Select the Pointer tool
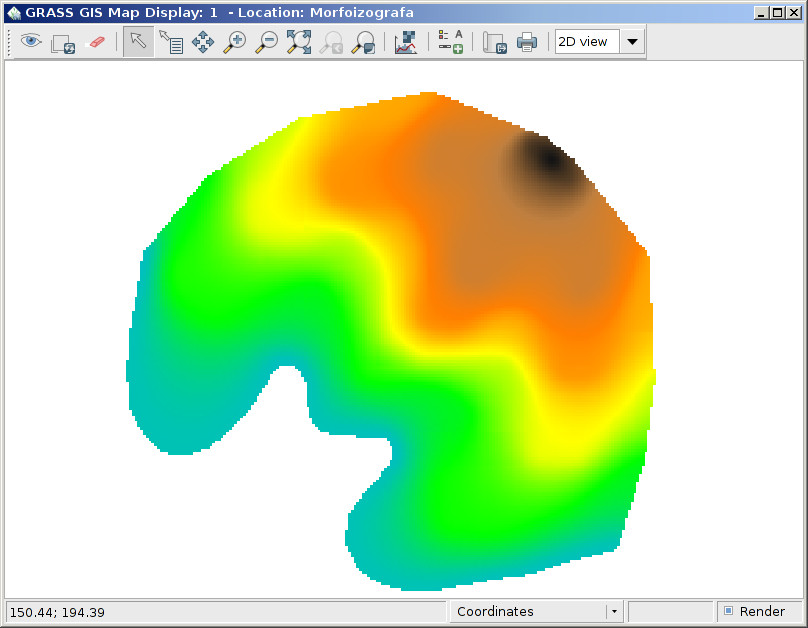Viewport: 808px width, 628px height. (137, 42)
